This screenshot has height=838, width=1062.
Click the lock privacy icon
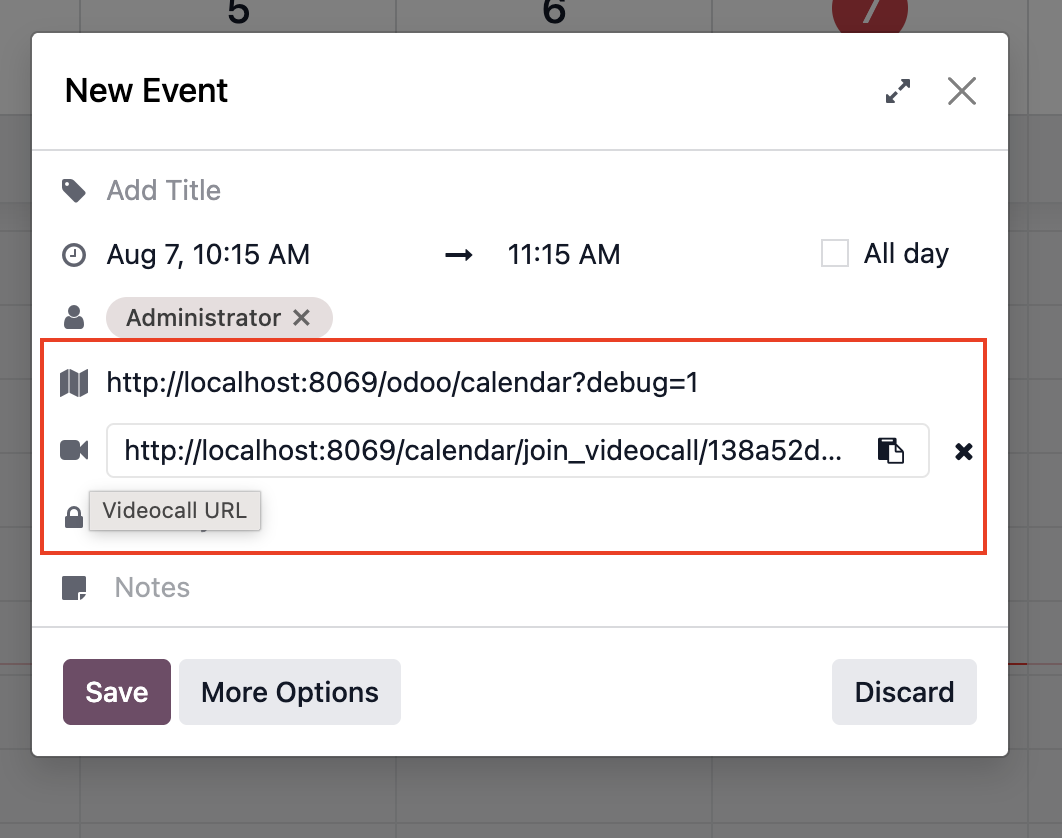click(74, 517)
